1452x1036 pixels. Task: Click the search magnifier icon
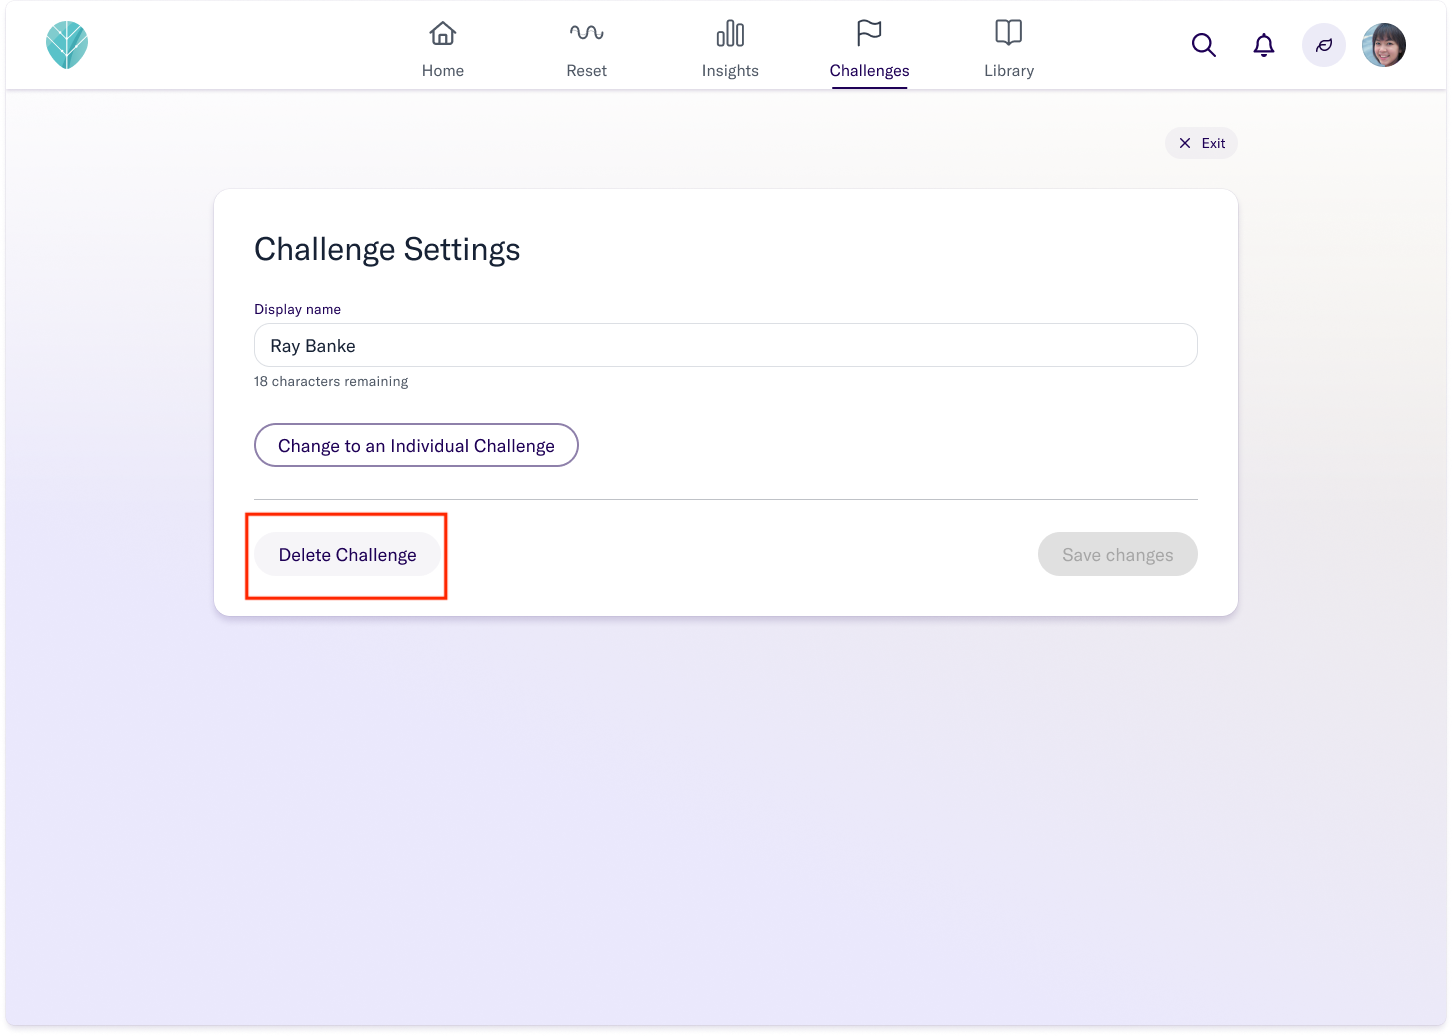[1204, 45]
